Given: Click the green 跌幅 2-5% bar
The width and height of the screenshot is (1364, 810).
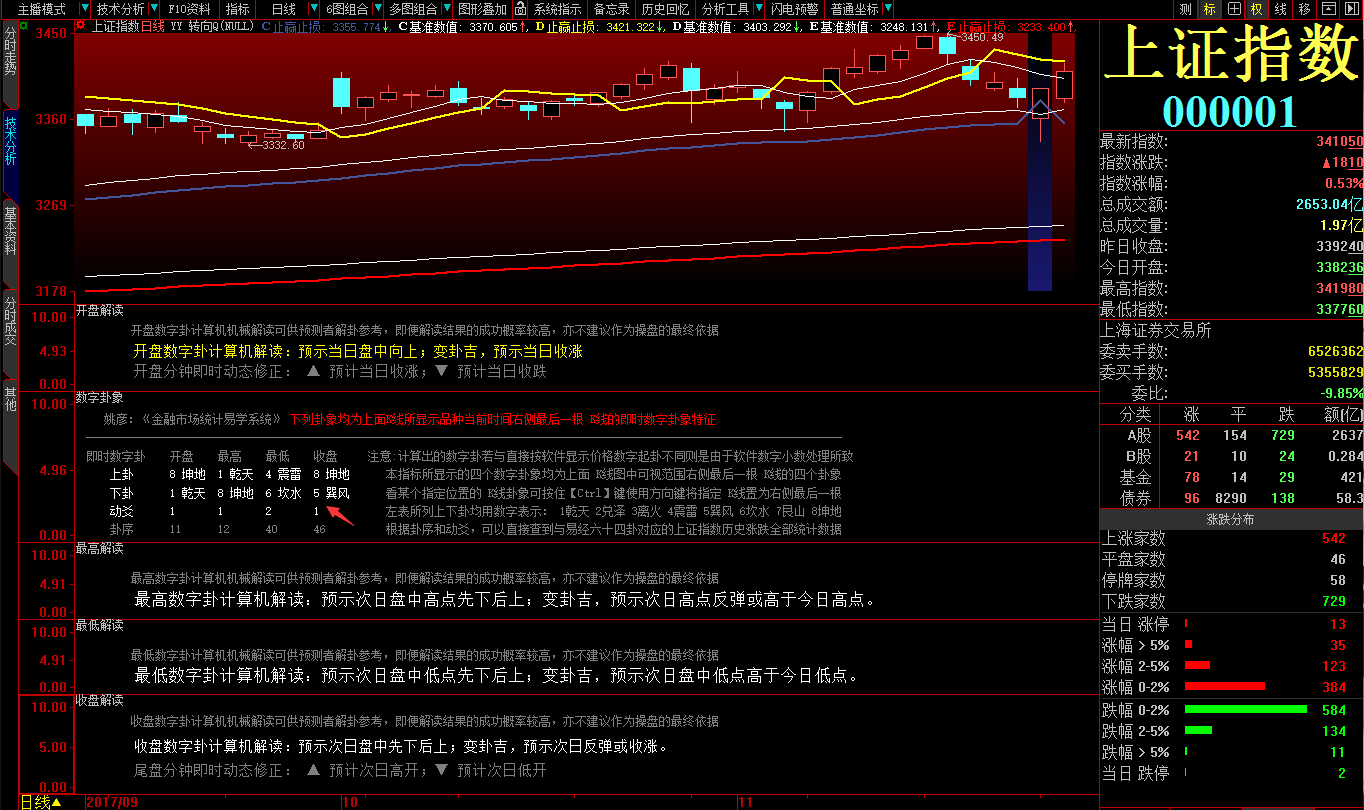Looking at the screenshot, I should tap(1198, 731).
